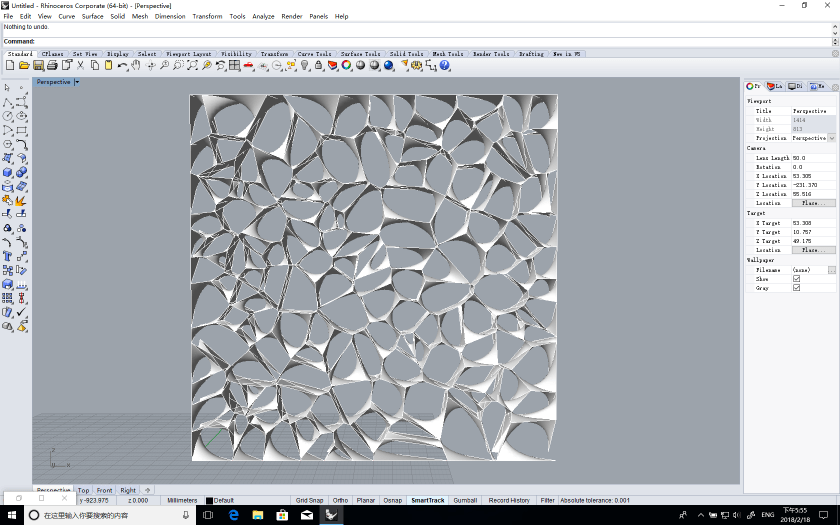Toggle Grid Snap in status bar

coord(309,500)
